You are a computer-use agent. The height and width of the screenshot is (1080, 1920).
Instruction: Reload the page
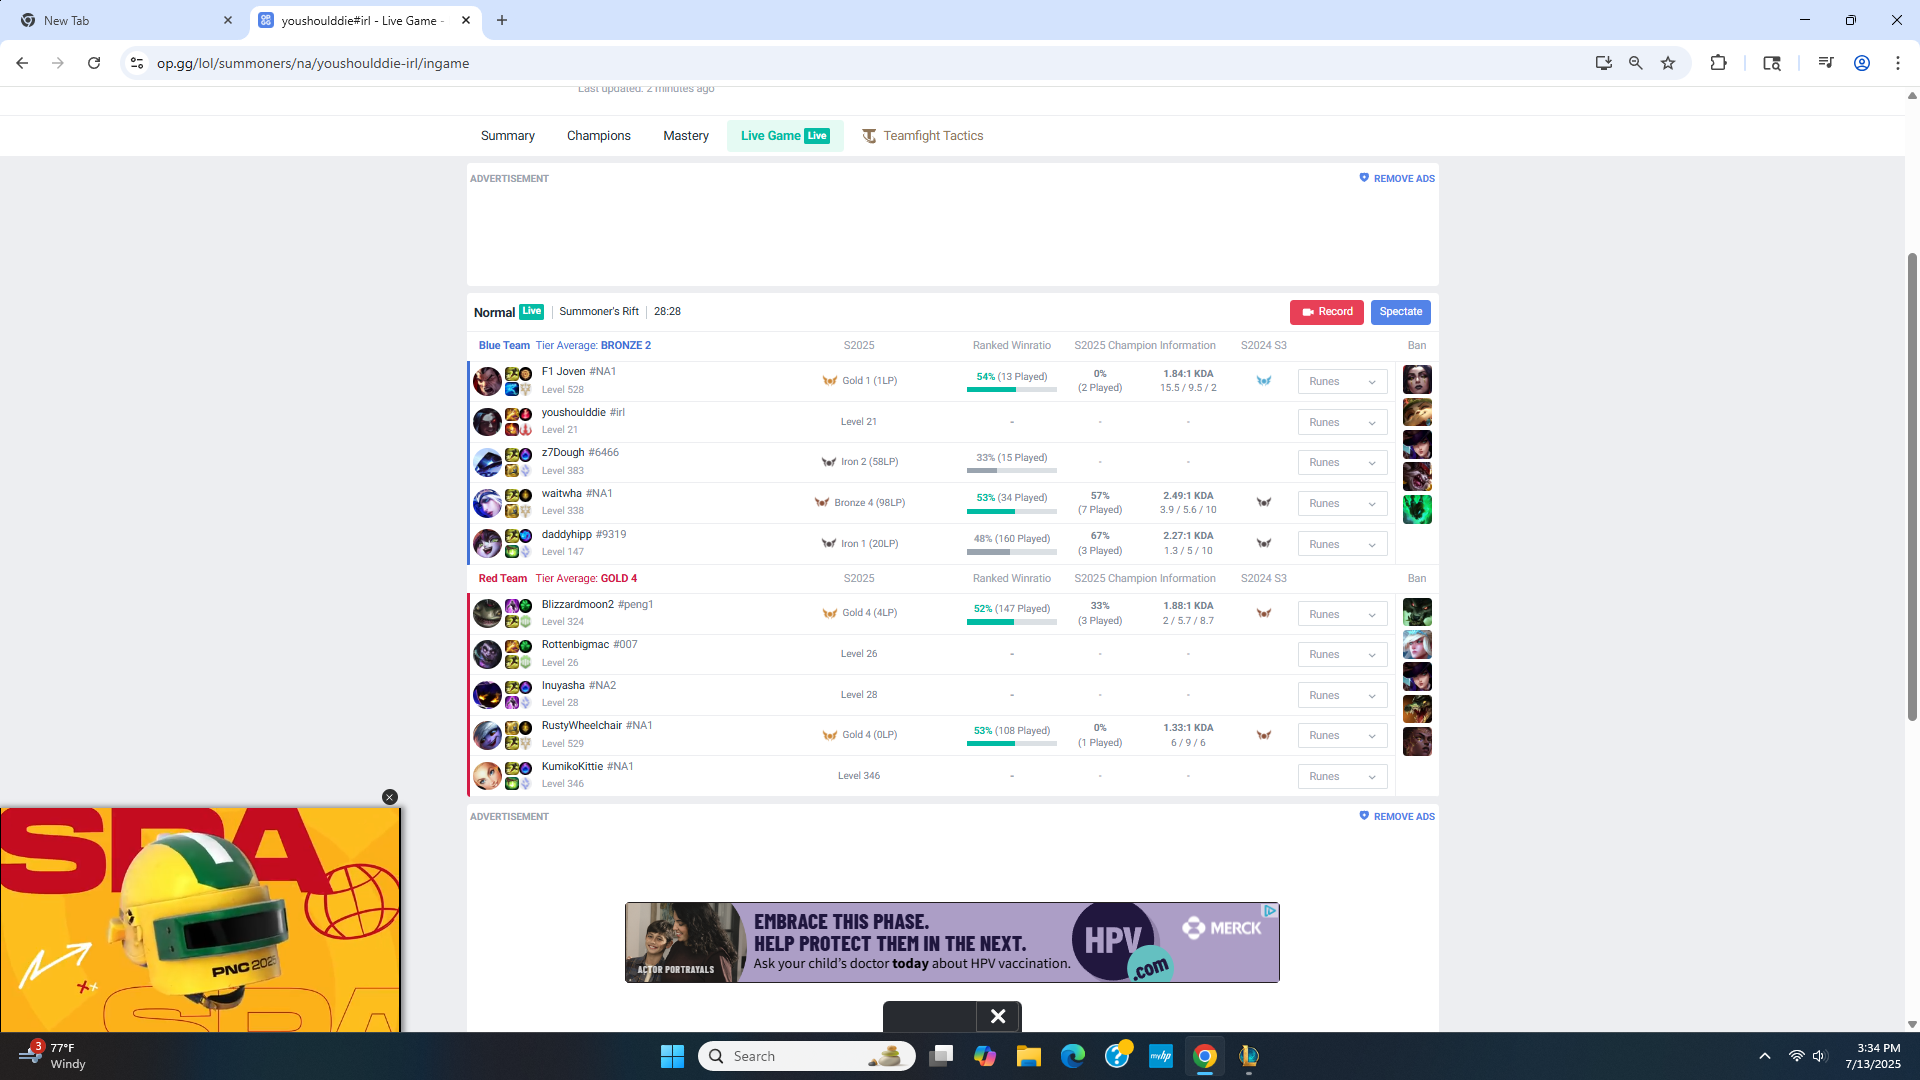[x=94, y=63]
